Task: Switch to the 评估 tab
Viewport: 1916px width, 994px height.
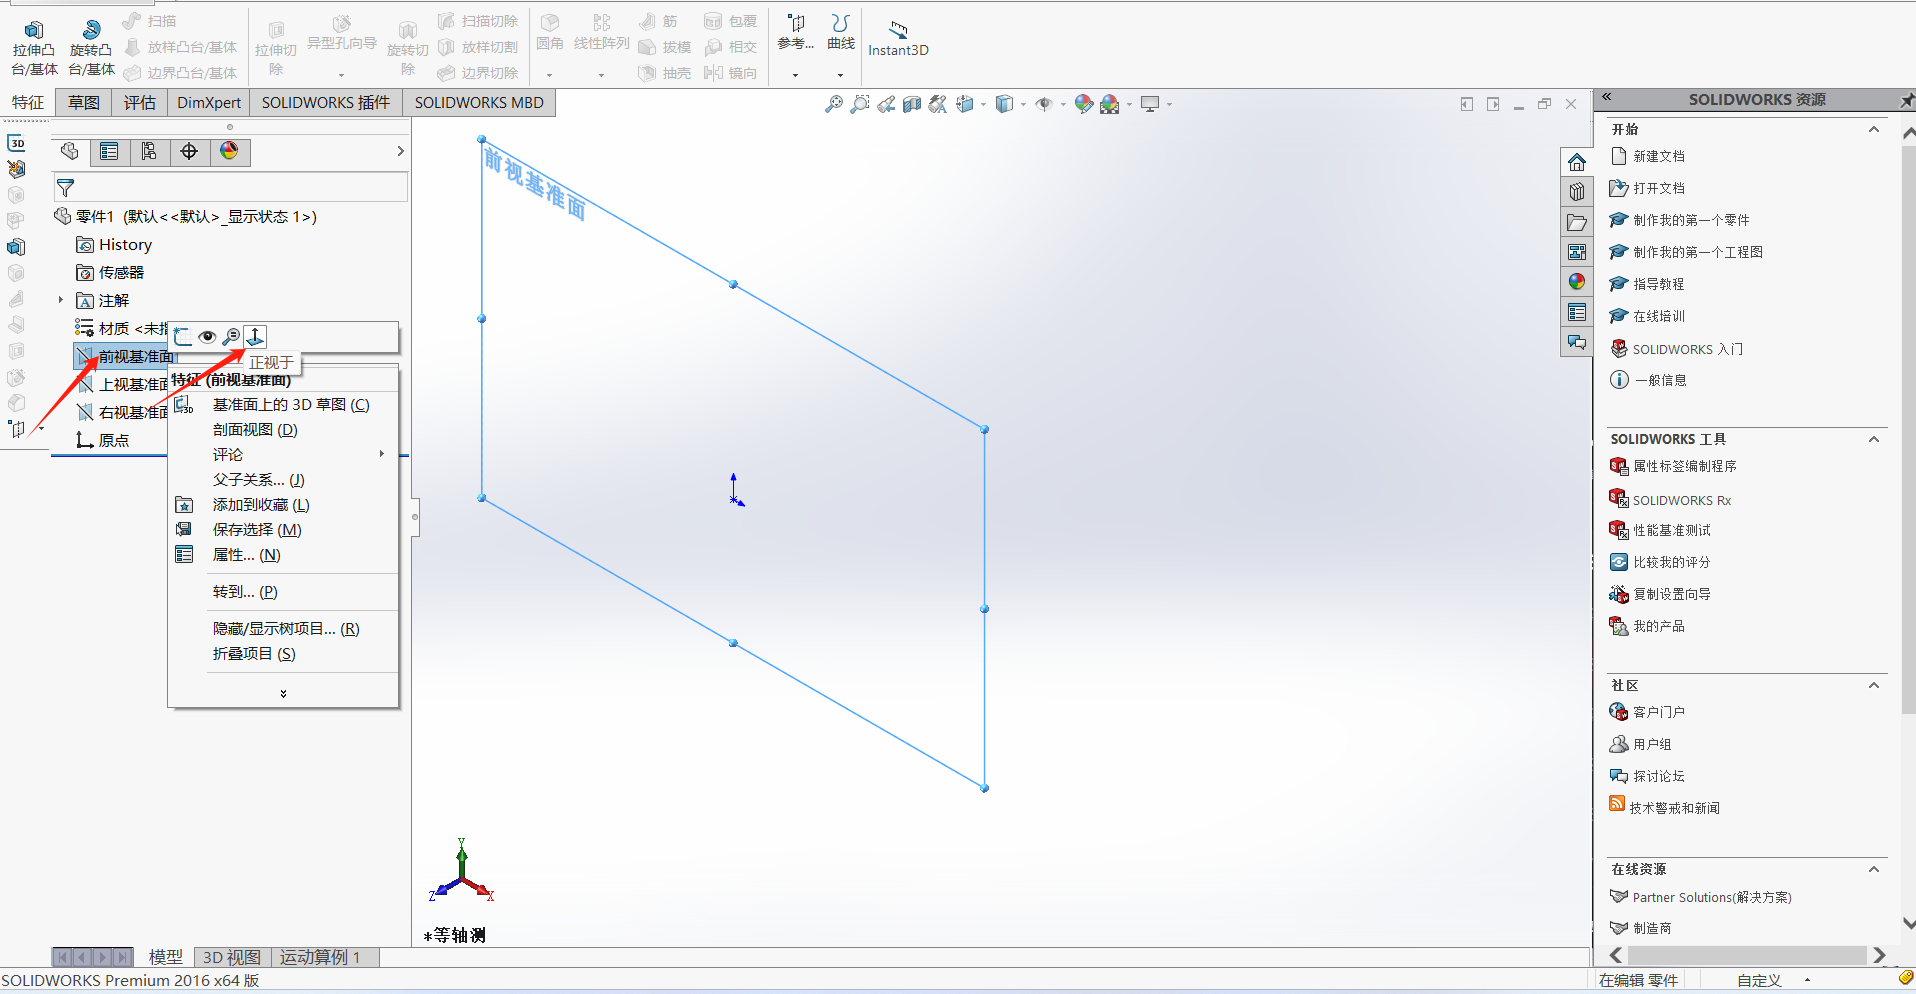Action: [140, 102]
